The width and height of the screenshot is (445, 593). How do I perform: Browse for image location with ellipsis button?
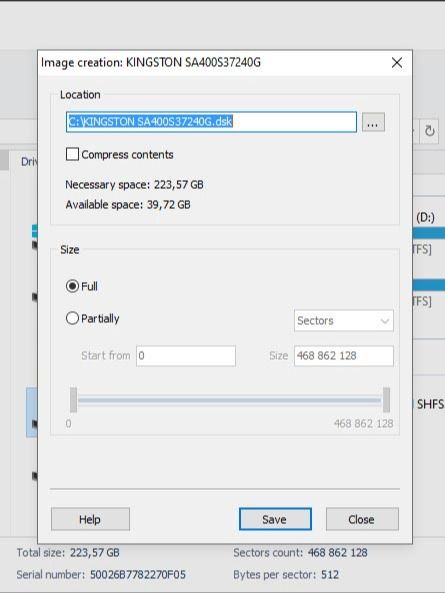tap(373, 122)
